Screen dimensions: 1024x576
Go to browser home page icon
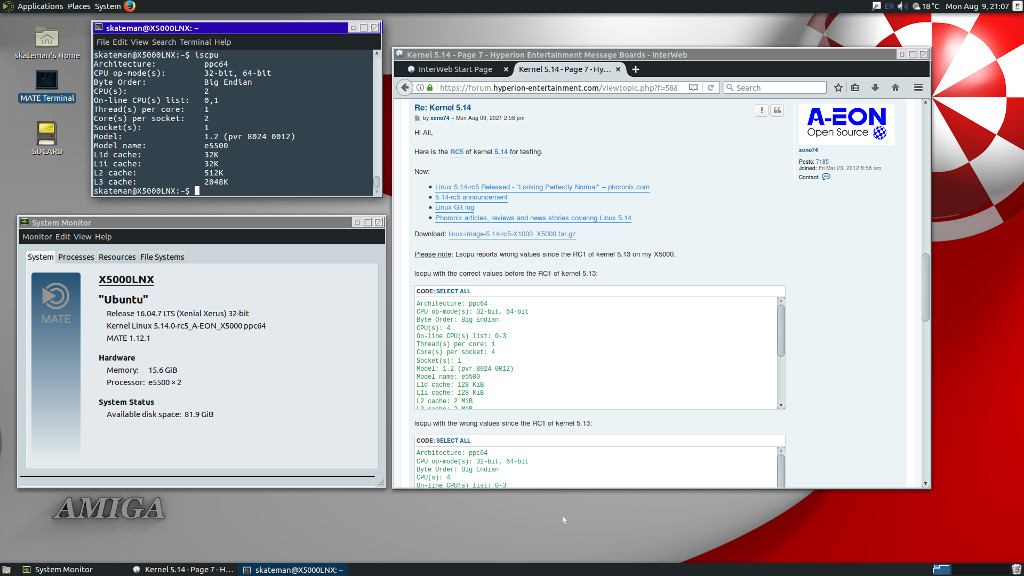(x=895, y=88)
